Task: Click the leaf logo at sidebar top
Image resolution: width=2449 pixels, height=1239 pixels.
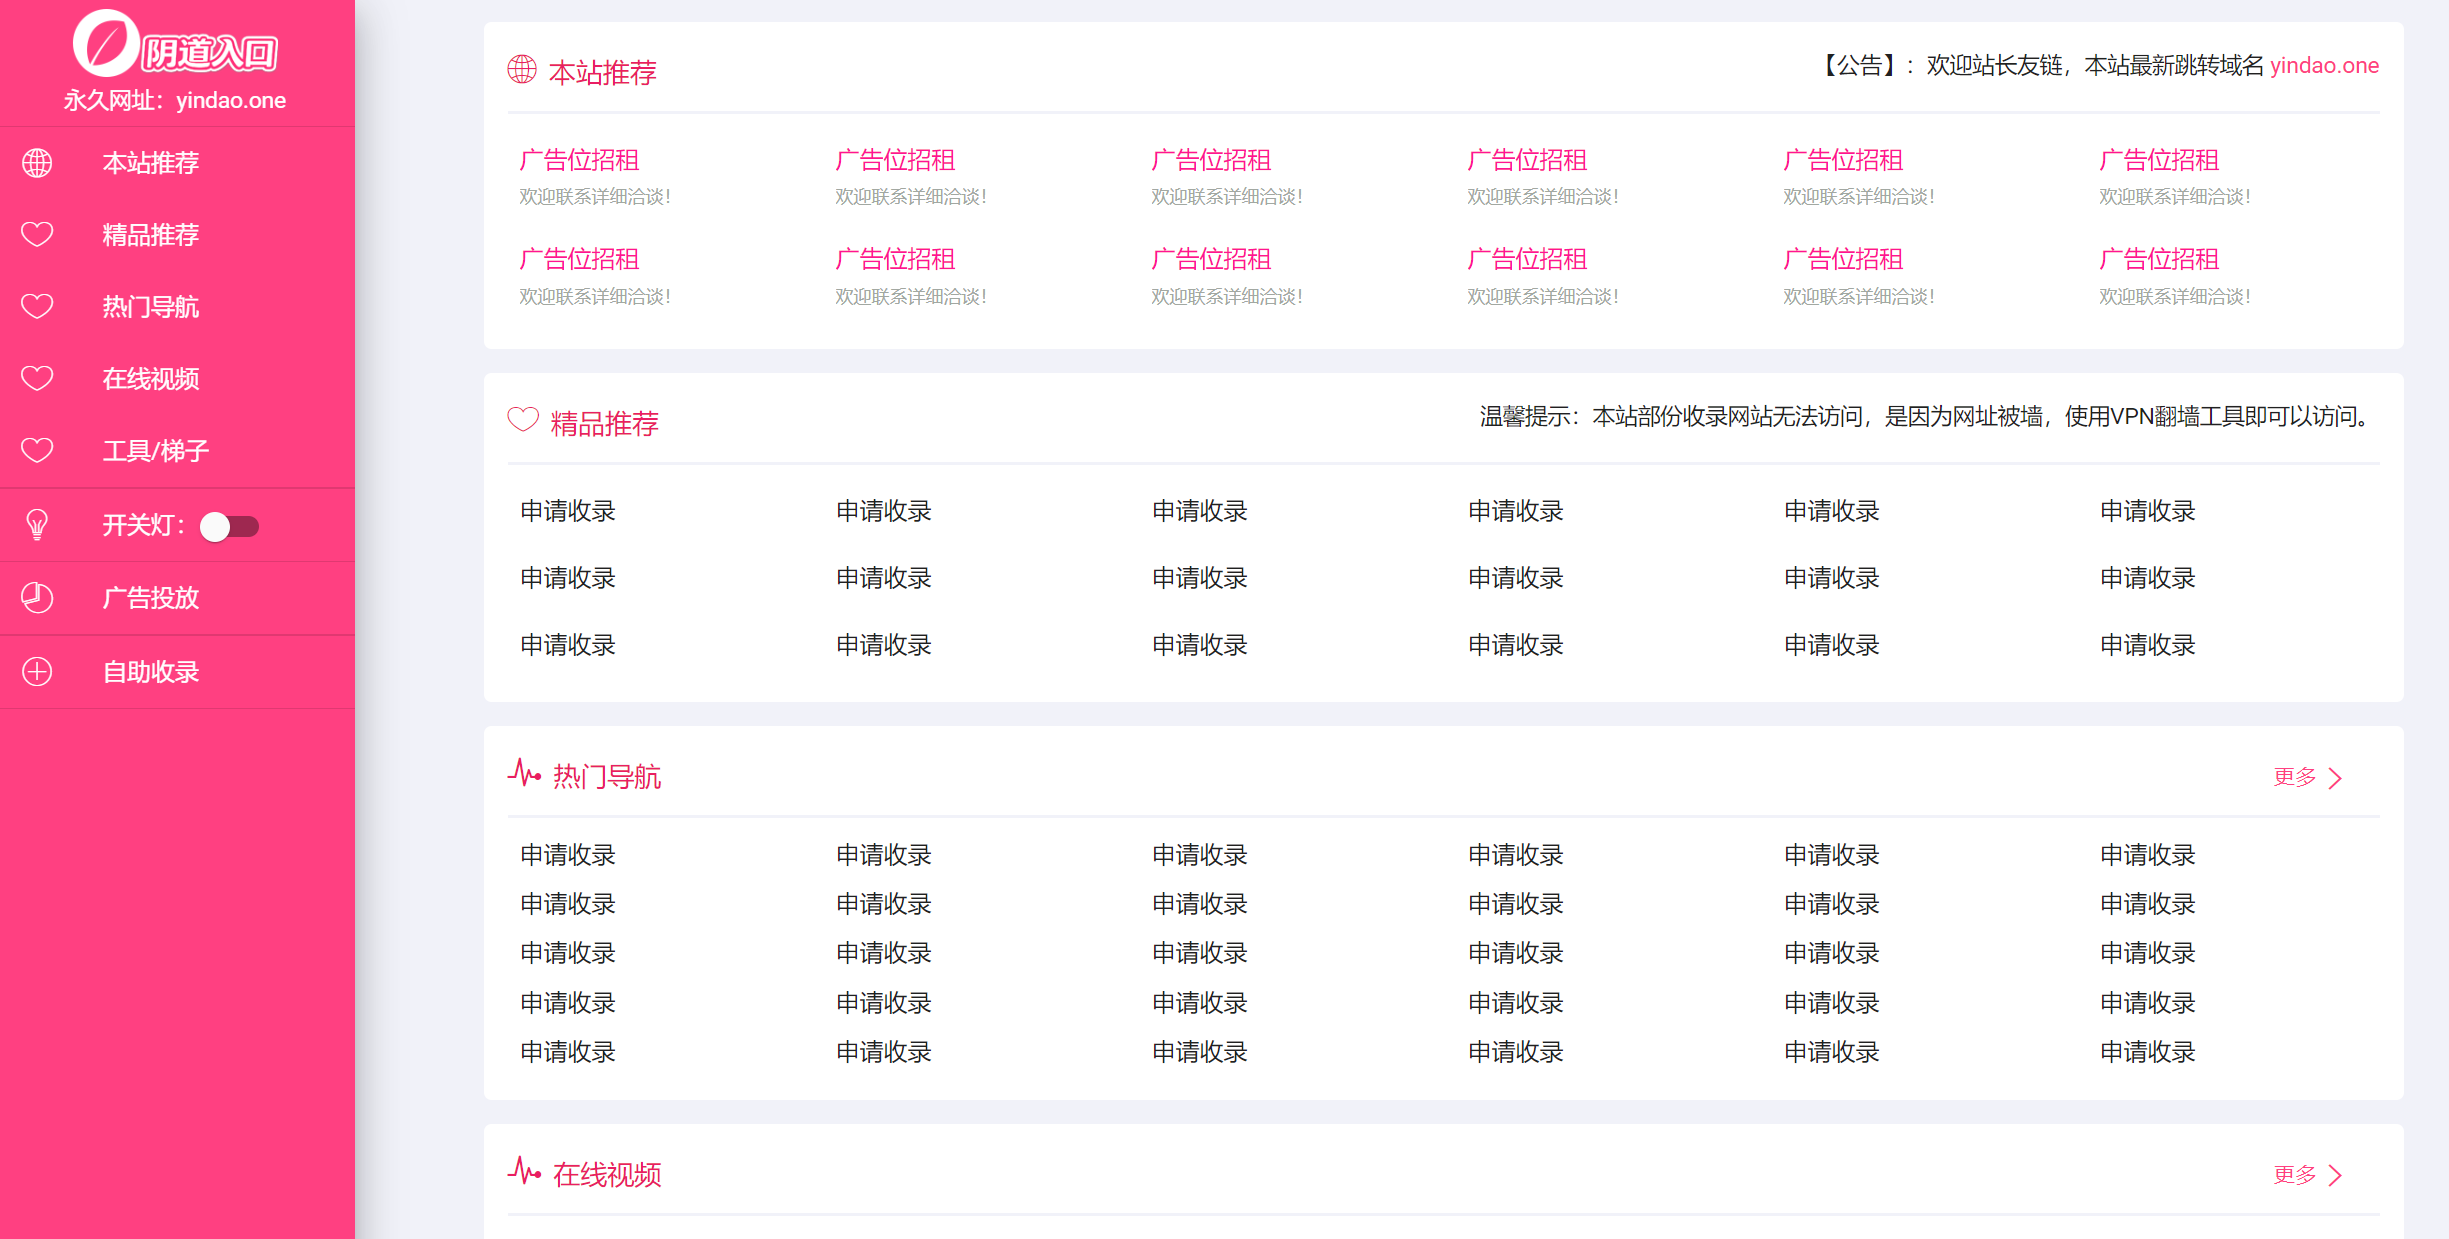Action: (x=106, y=44)
